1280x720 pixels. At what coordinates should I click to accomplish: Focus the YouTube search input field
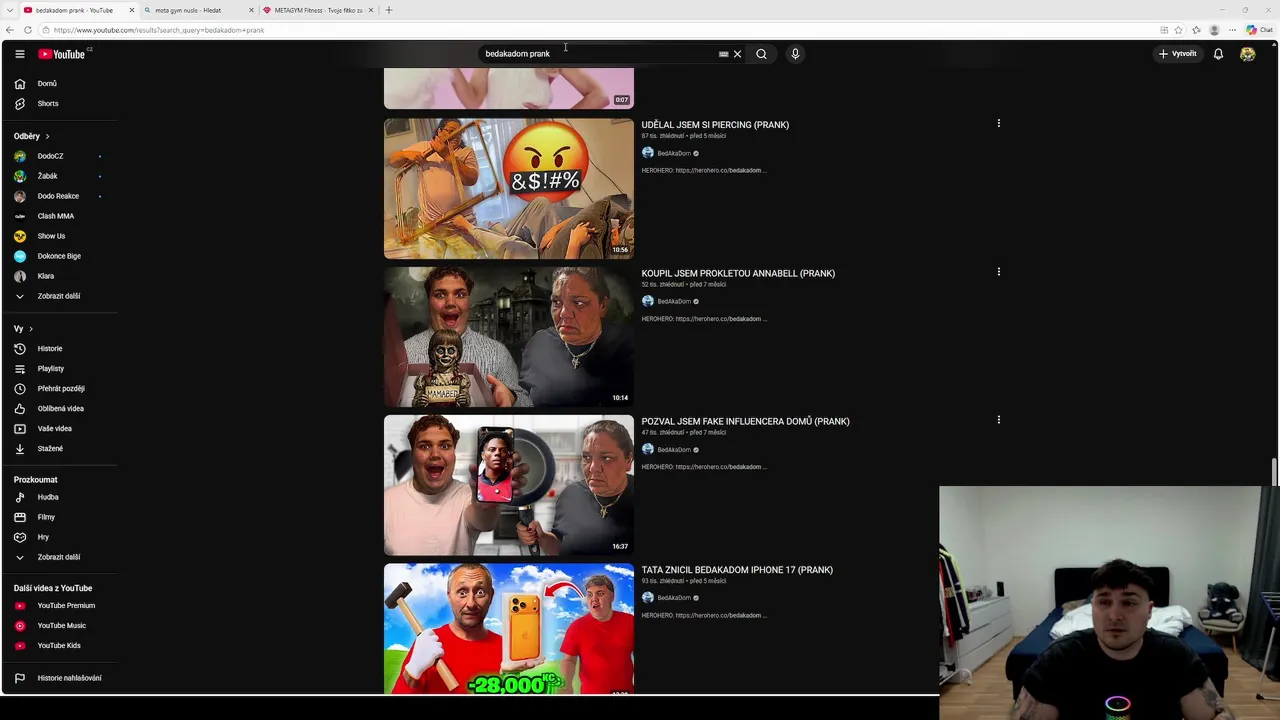tap(598, 54)
